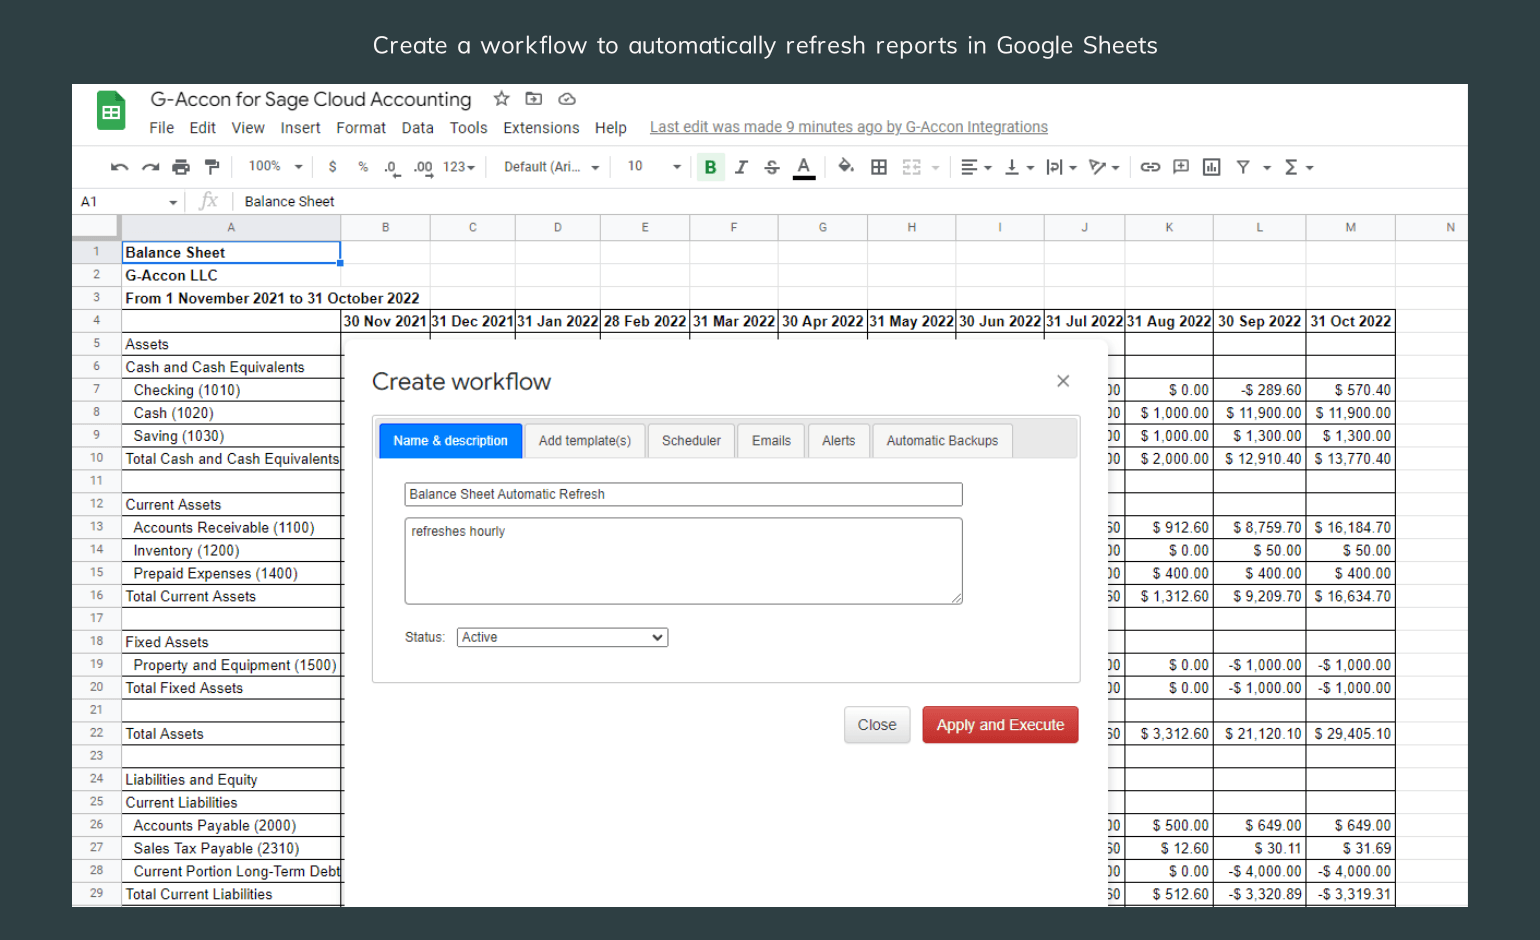Screen dimensions: 1540x940
Task: Open Horizontal align dropdown
Action: pos(976,167)
